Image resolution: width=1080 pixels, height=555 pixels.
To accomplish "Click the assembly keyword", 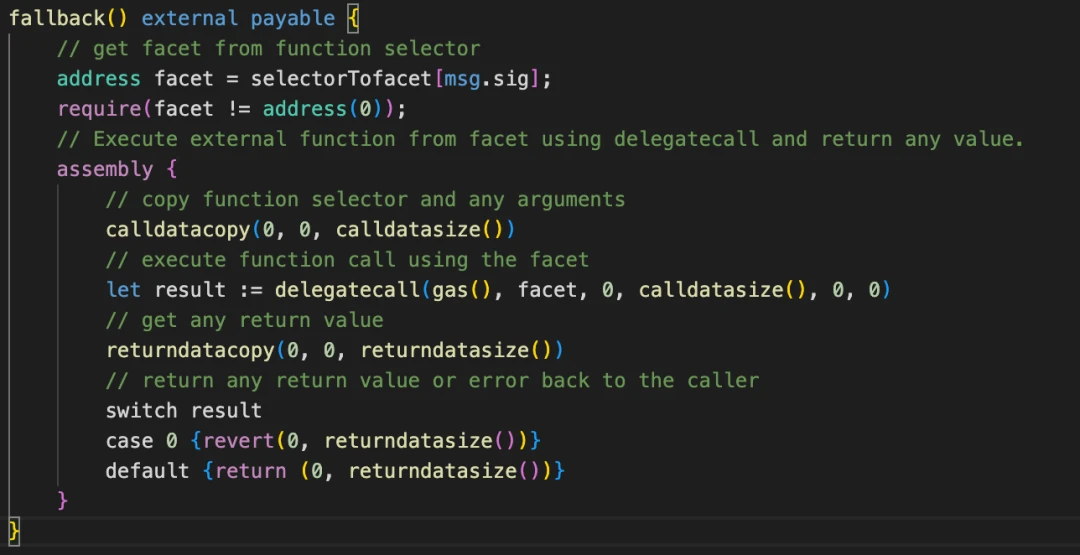I will click(105, 169).
